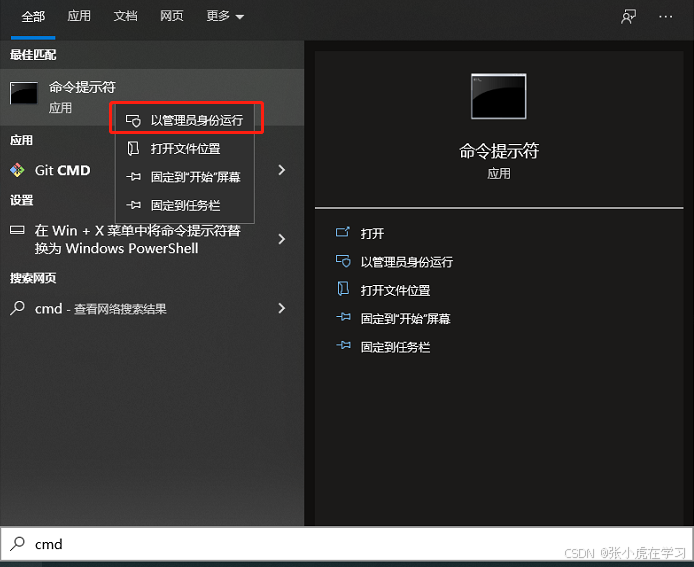This screenshot has width=694, height=567.
Task: Click the 命令提示符 icon in best match
Action: click(x=23, y=93)
